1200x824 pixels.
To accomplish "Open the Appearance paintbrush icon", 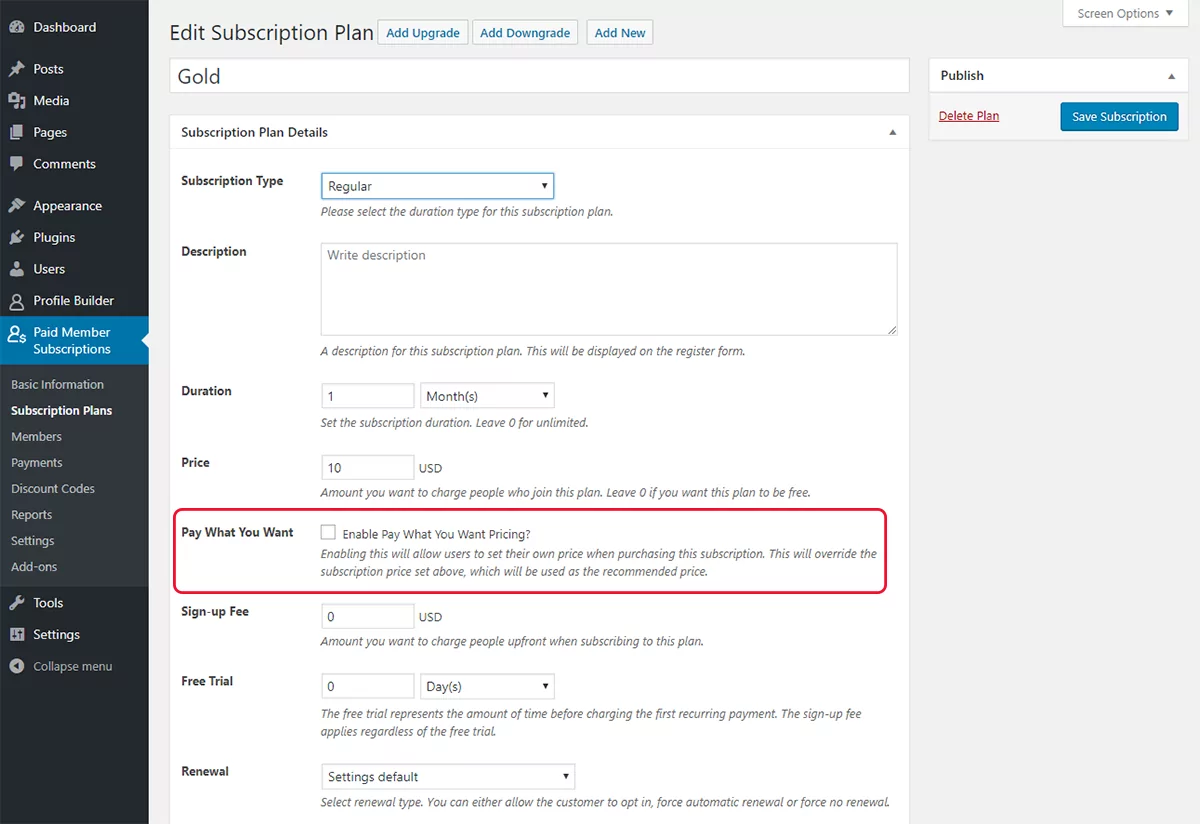I will 17,206.
